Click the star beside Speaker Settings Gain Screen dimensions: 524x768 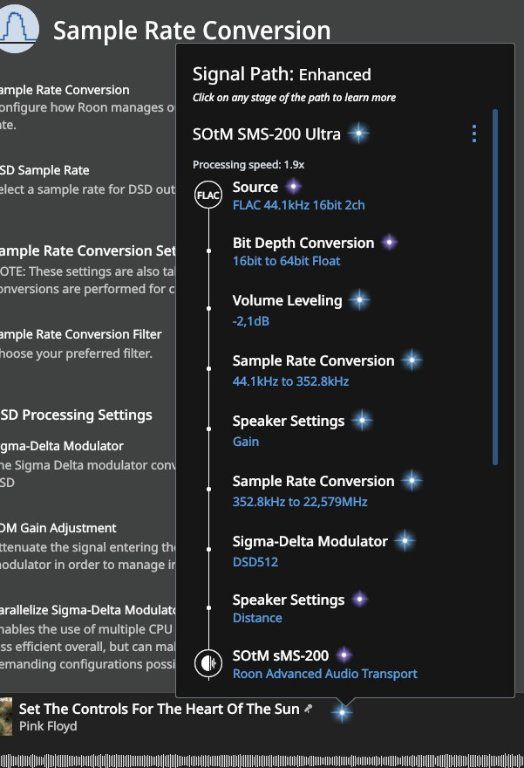point(362,420)
